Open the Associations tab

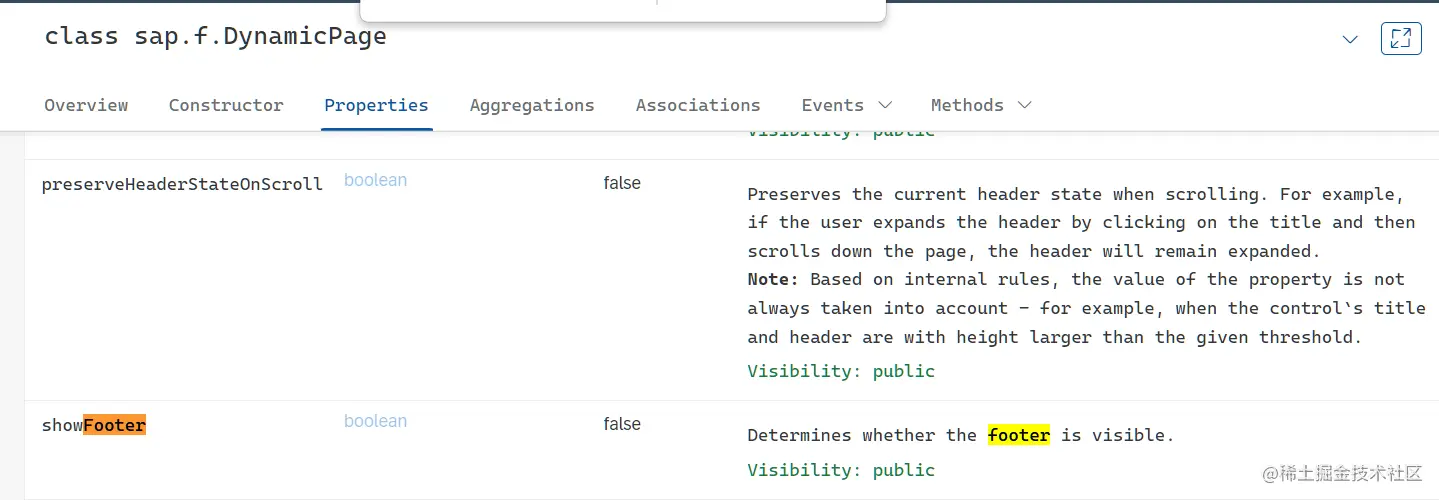tap(698, 105)
